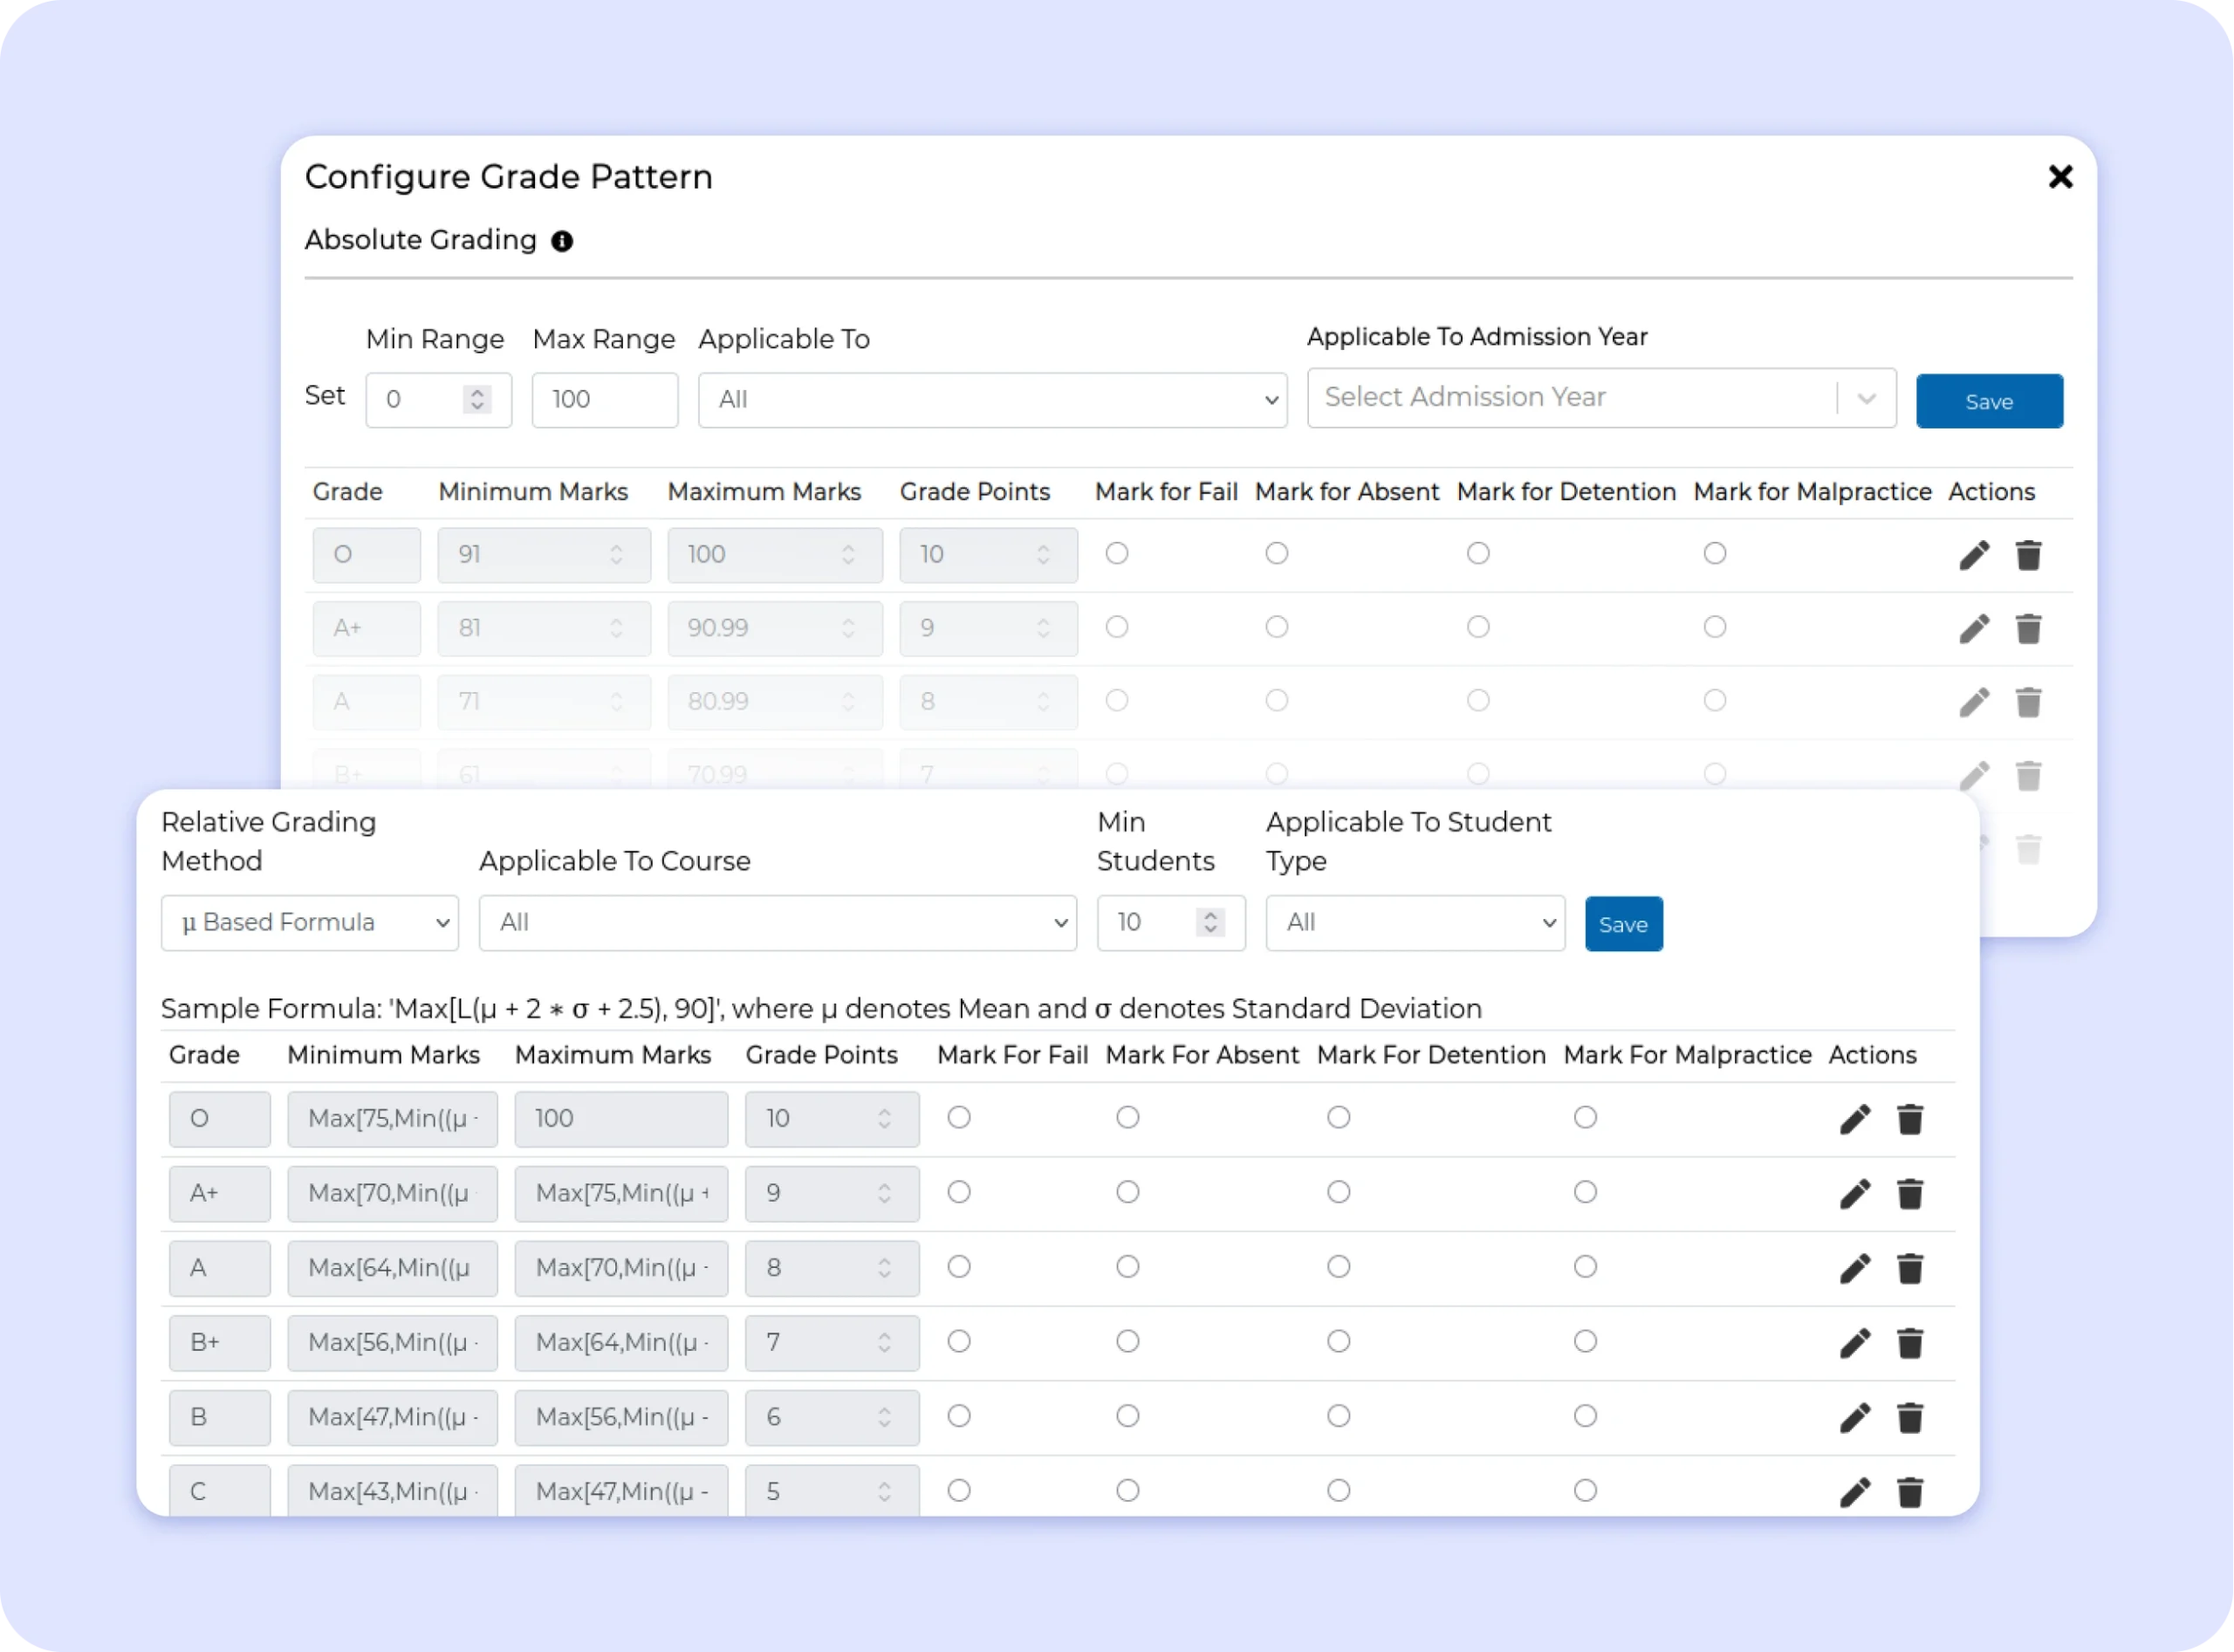Delete the A+ grade row in Absolute Grading
The height and width of the screenshot is (1652, 2234).
(2028, 629)
